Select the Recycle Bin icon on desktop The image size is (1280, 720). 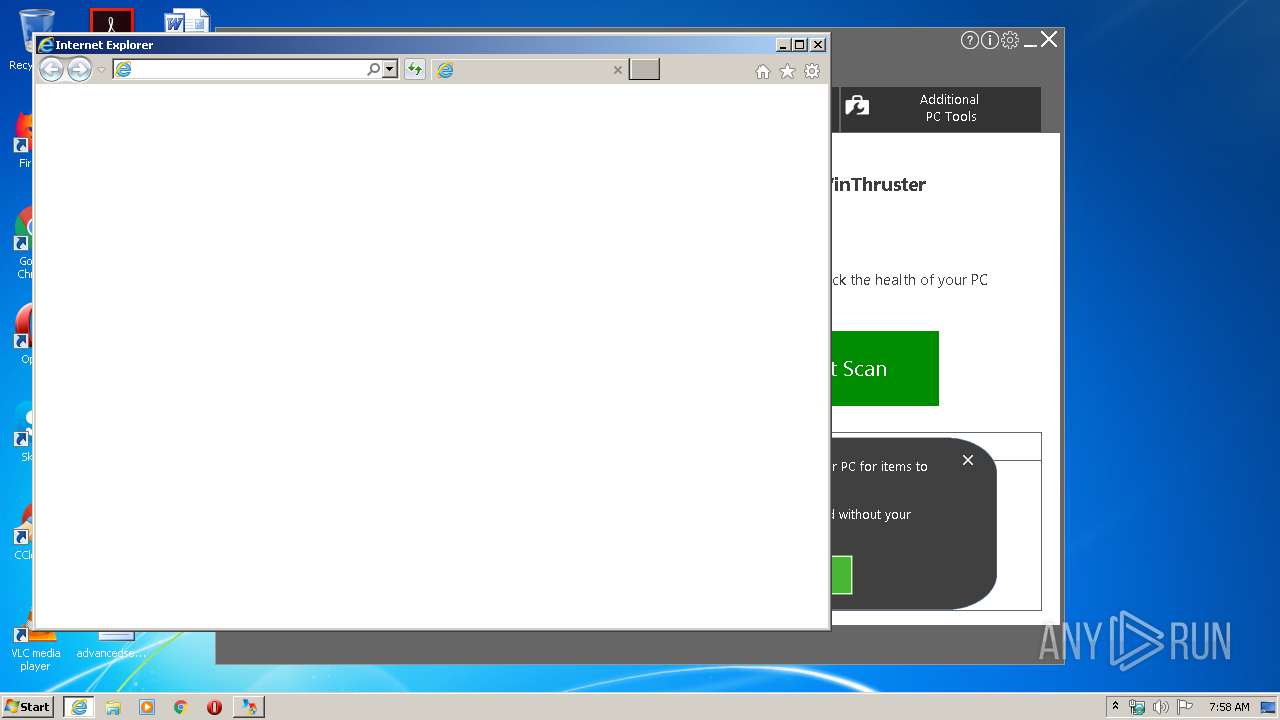[x=35, y=38]
